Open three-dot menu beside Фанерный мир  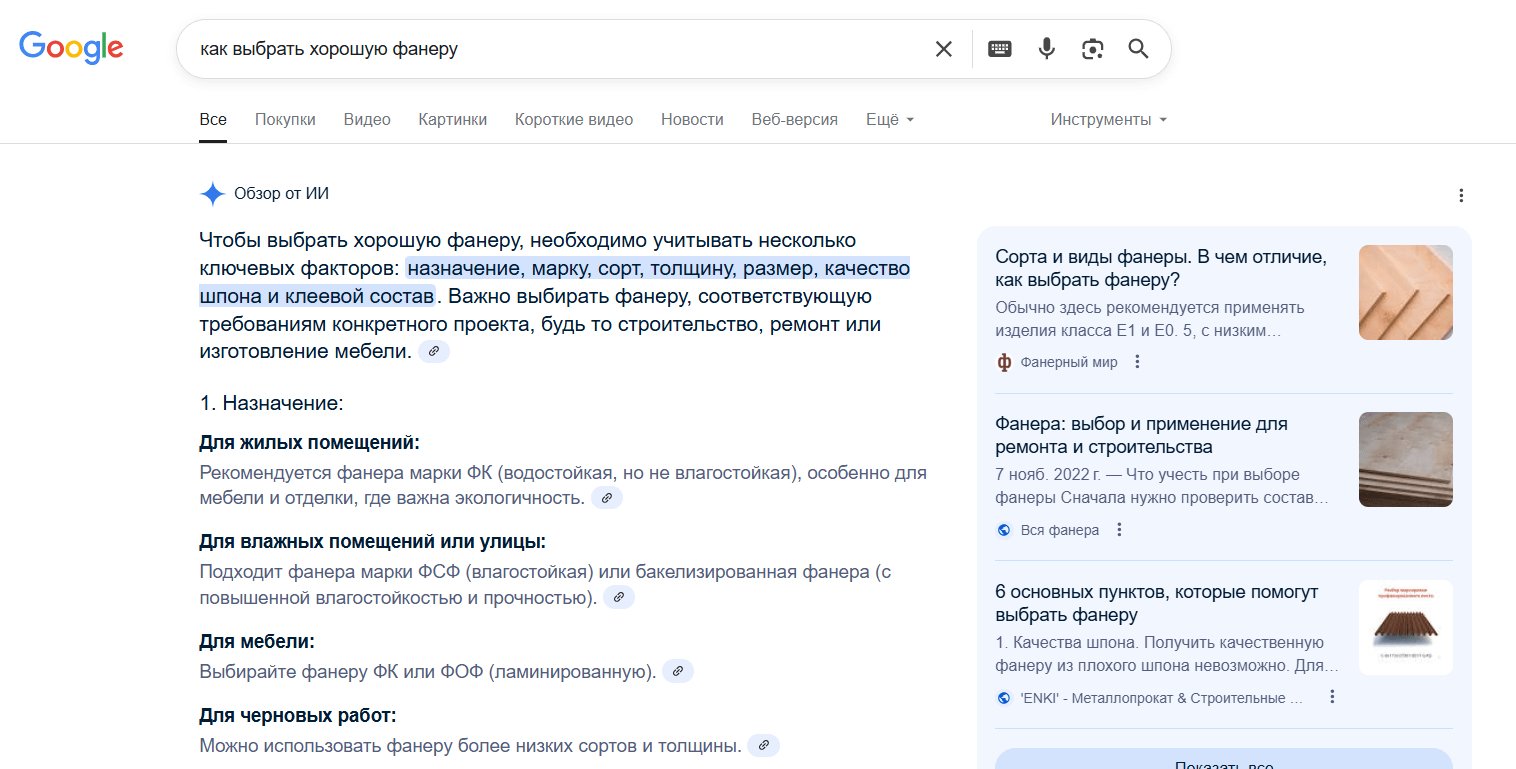click(x=1137, y=362)
